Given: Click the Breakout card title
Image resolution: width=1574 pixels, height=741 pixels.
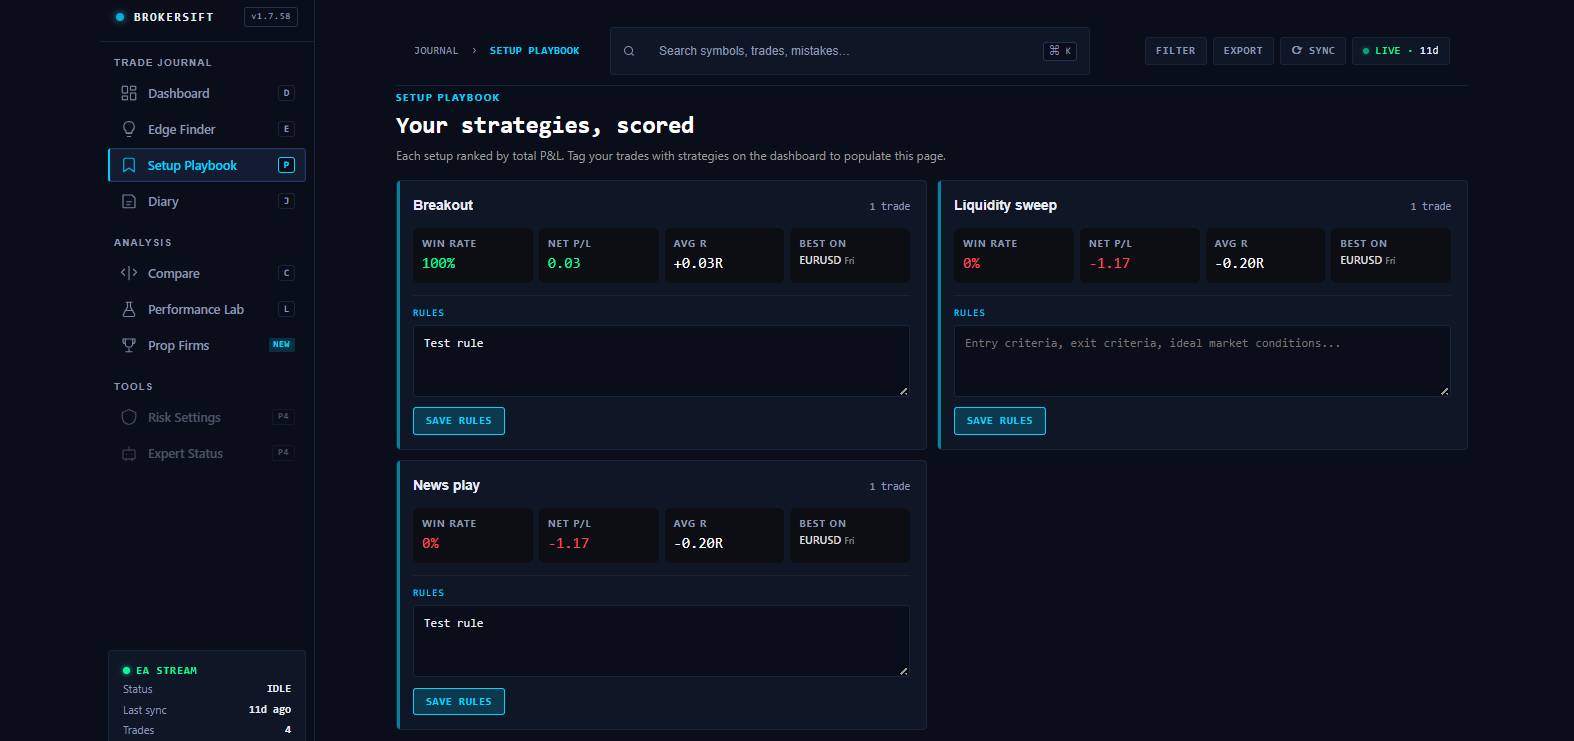Looking at the screenshot, I should (443, 205).
